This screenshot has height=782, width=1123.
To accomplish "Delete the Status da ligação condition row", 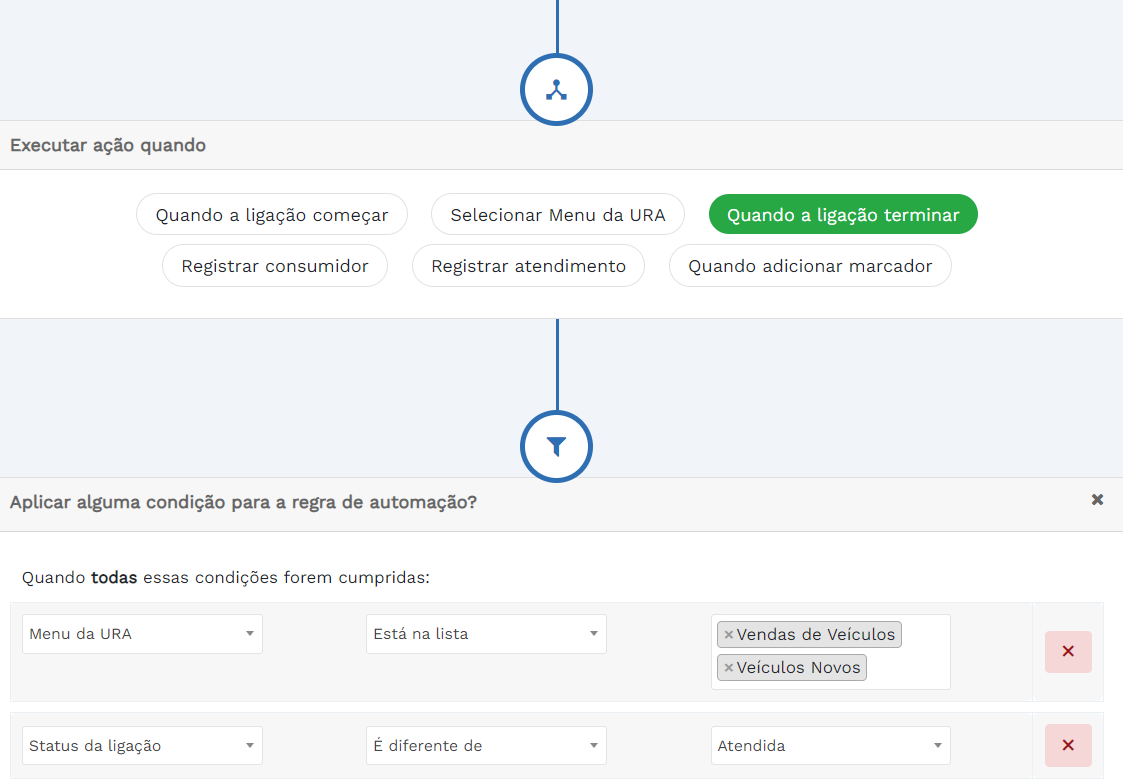I will 1068,746.
